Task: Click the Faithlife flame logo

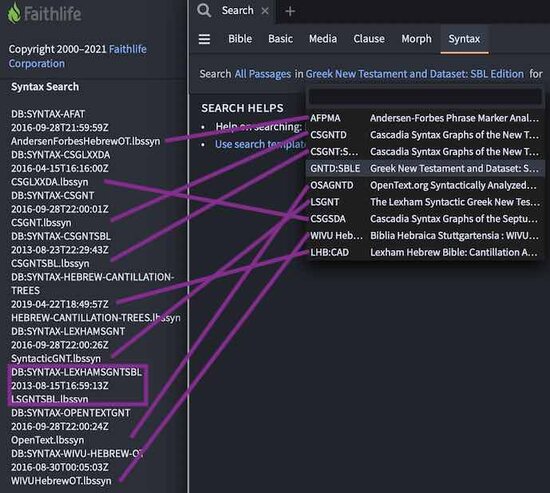Action: click(14, 13)
